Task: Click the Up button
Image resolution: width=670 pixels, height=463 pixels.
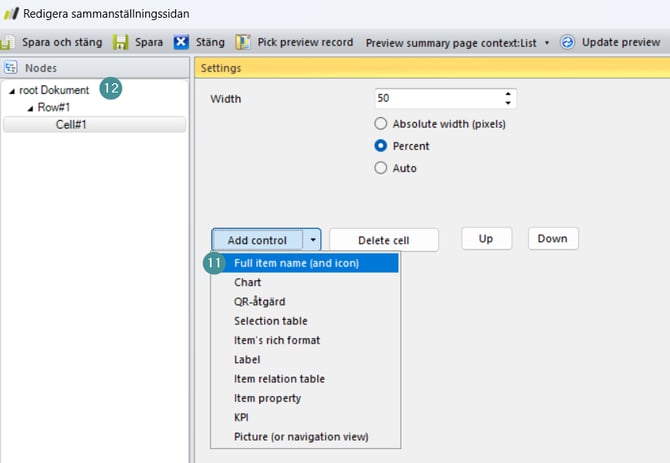Action: (x=486, y=239)
